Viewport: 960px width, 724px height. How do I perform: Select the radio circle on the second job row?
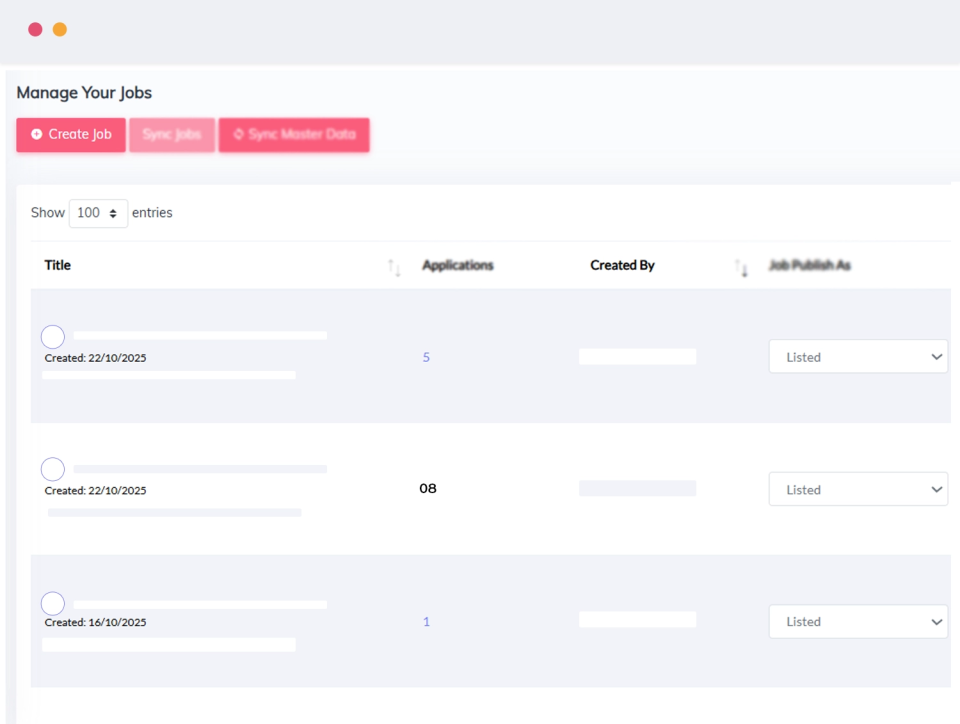click(52, 469)
